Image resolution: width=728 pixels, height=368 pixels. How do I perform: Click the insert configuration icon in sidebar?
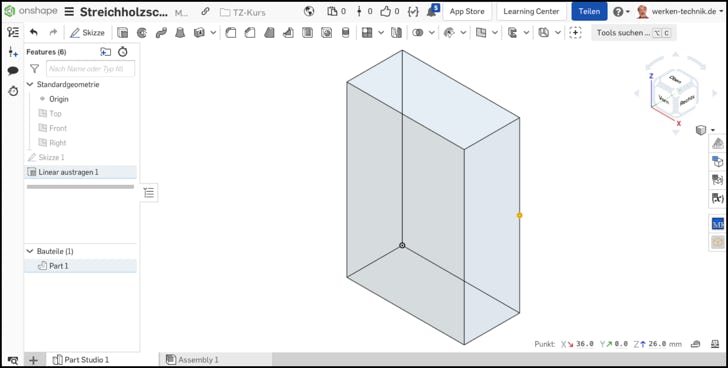click(13, 52)
